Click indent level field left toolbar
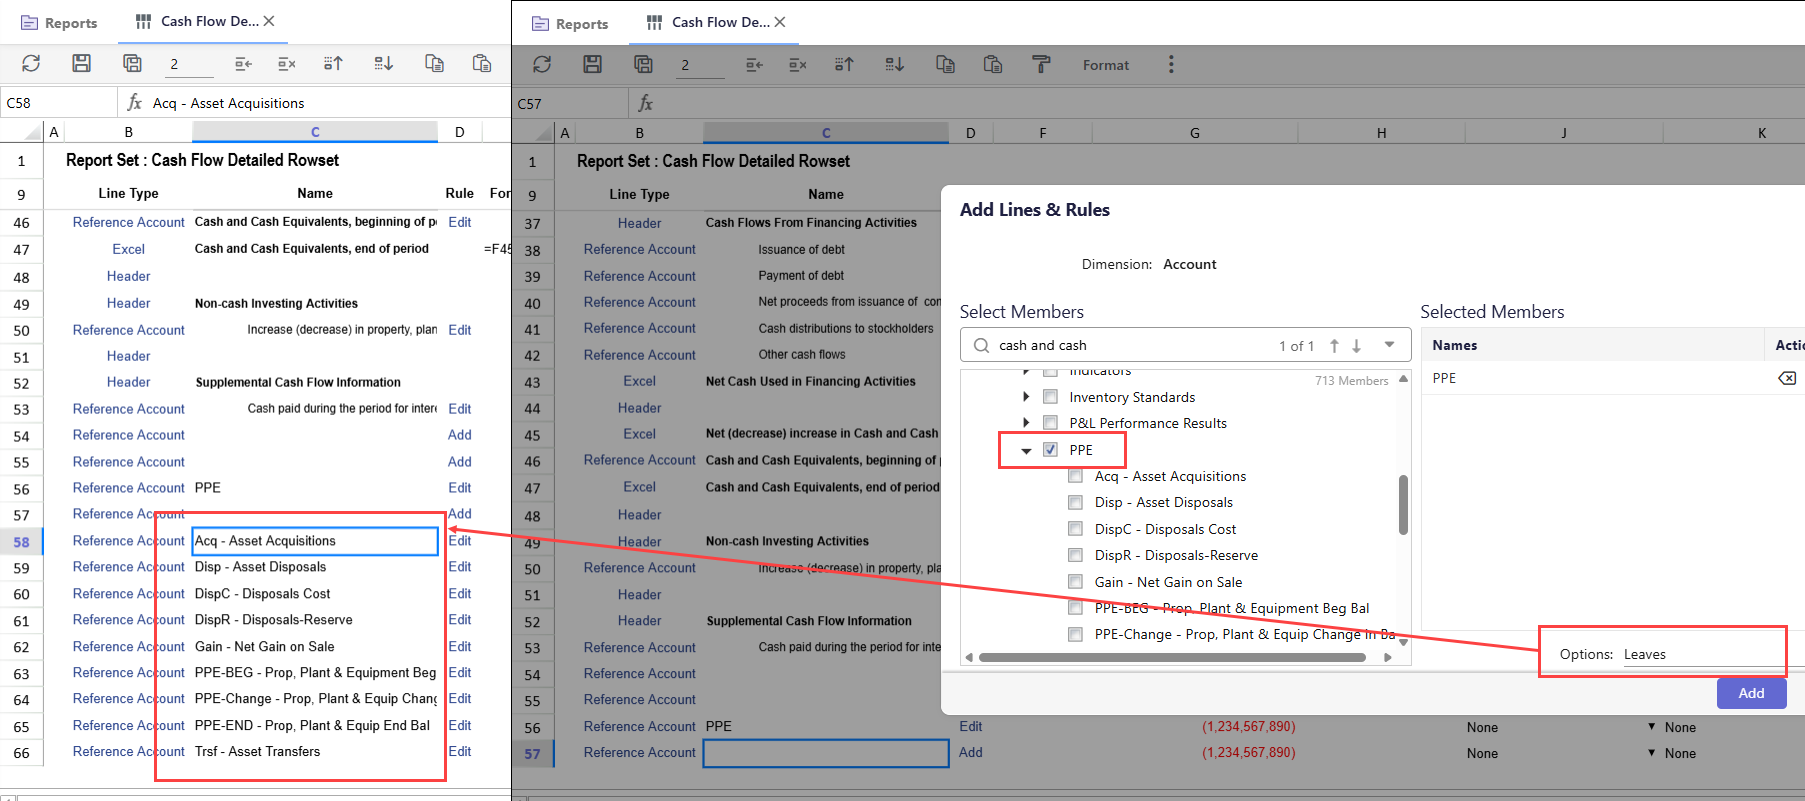Viewport: 1805px width, 801px height. pyautogui.click(x=189, y=64)
